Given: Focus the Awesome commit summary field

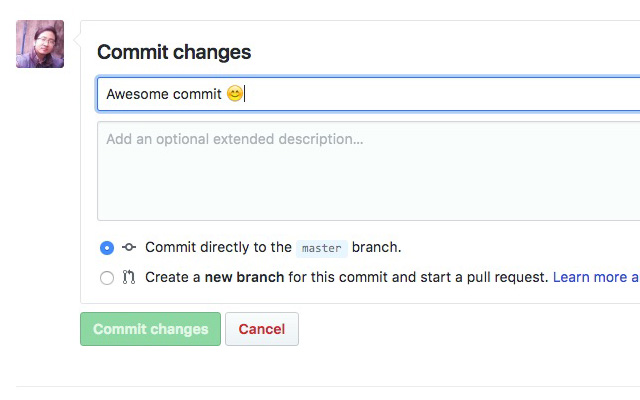Looking at the screenshot, I should click(368, 94).
